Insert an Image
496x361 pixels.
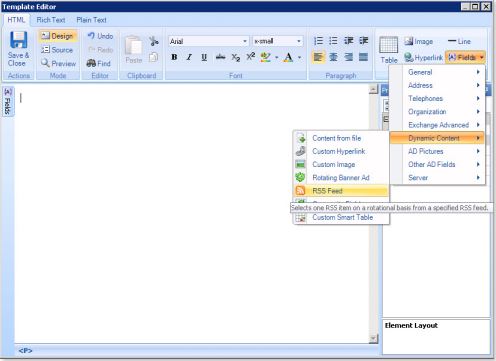[x=419, y=41]
